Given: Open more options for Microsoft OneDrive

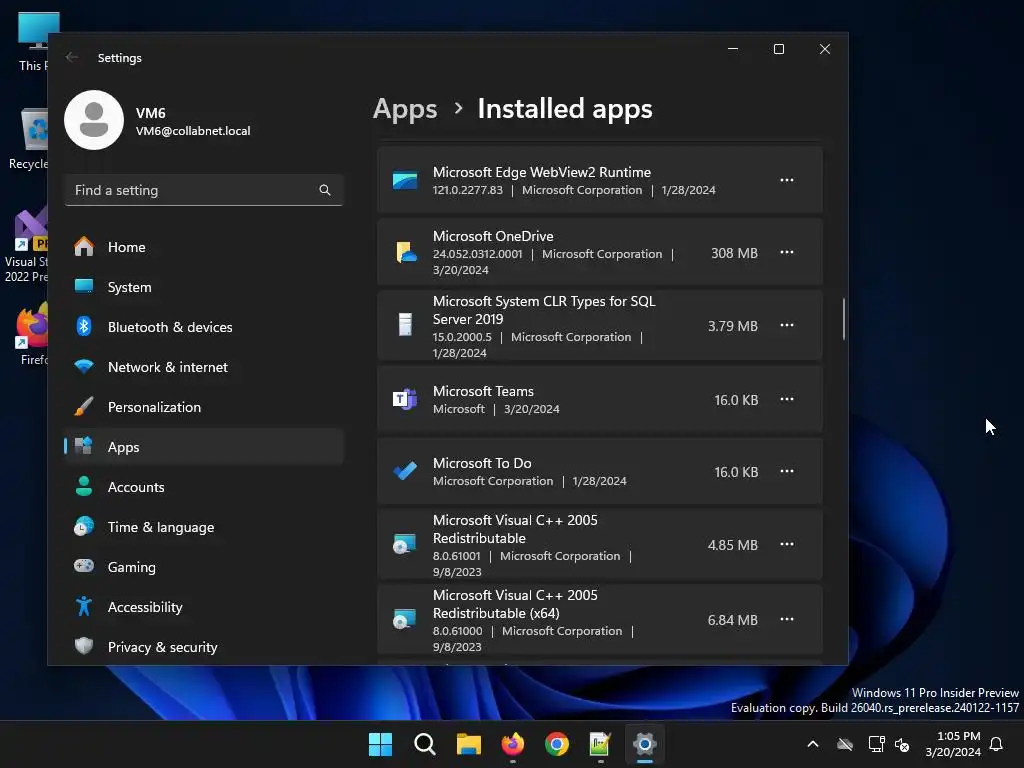Looking at the screenshot, I should pos(787,252).
